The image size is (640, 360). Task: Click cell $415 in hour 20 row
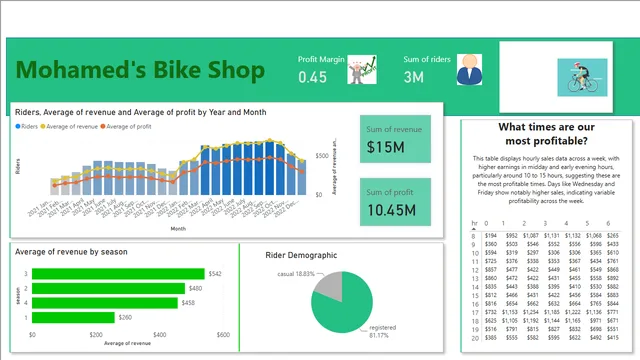click(x=613, y=338)
